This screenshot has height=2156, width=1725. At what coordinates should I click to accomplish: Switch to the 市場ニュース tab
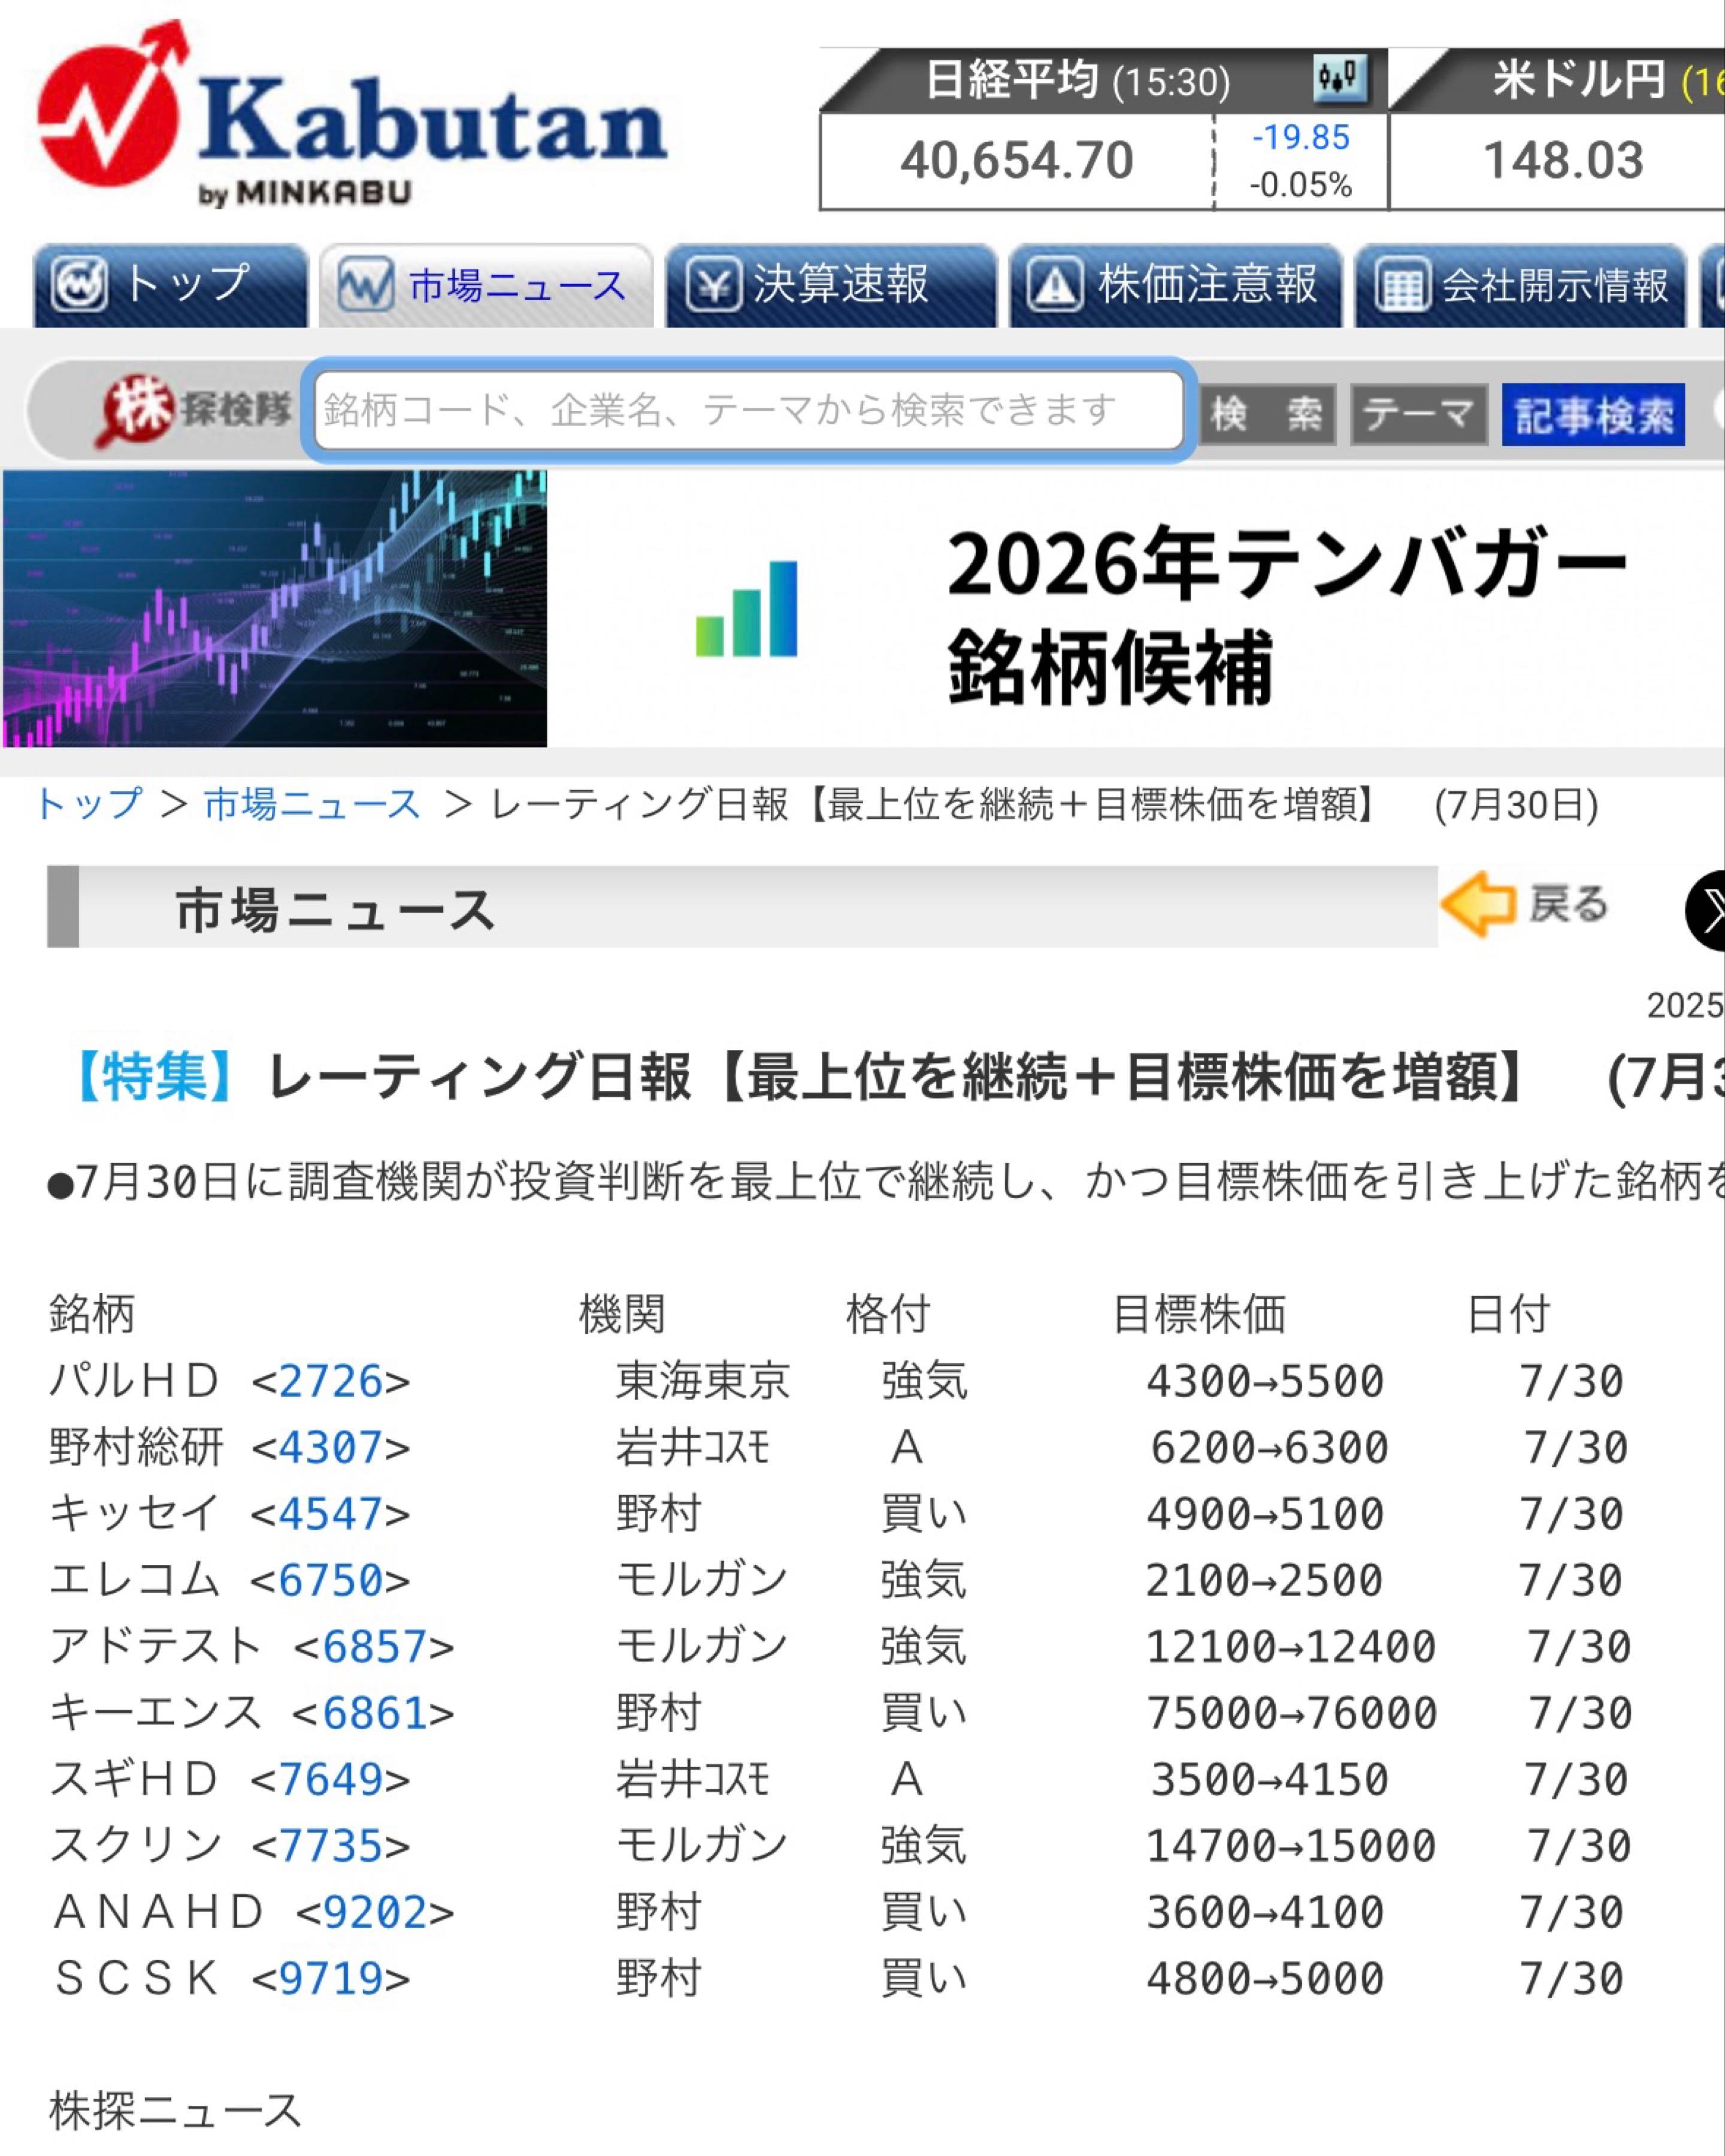click(x=485, y=286)
